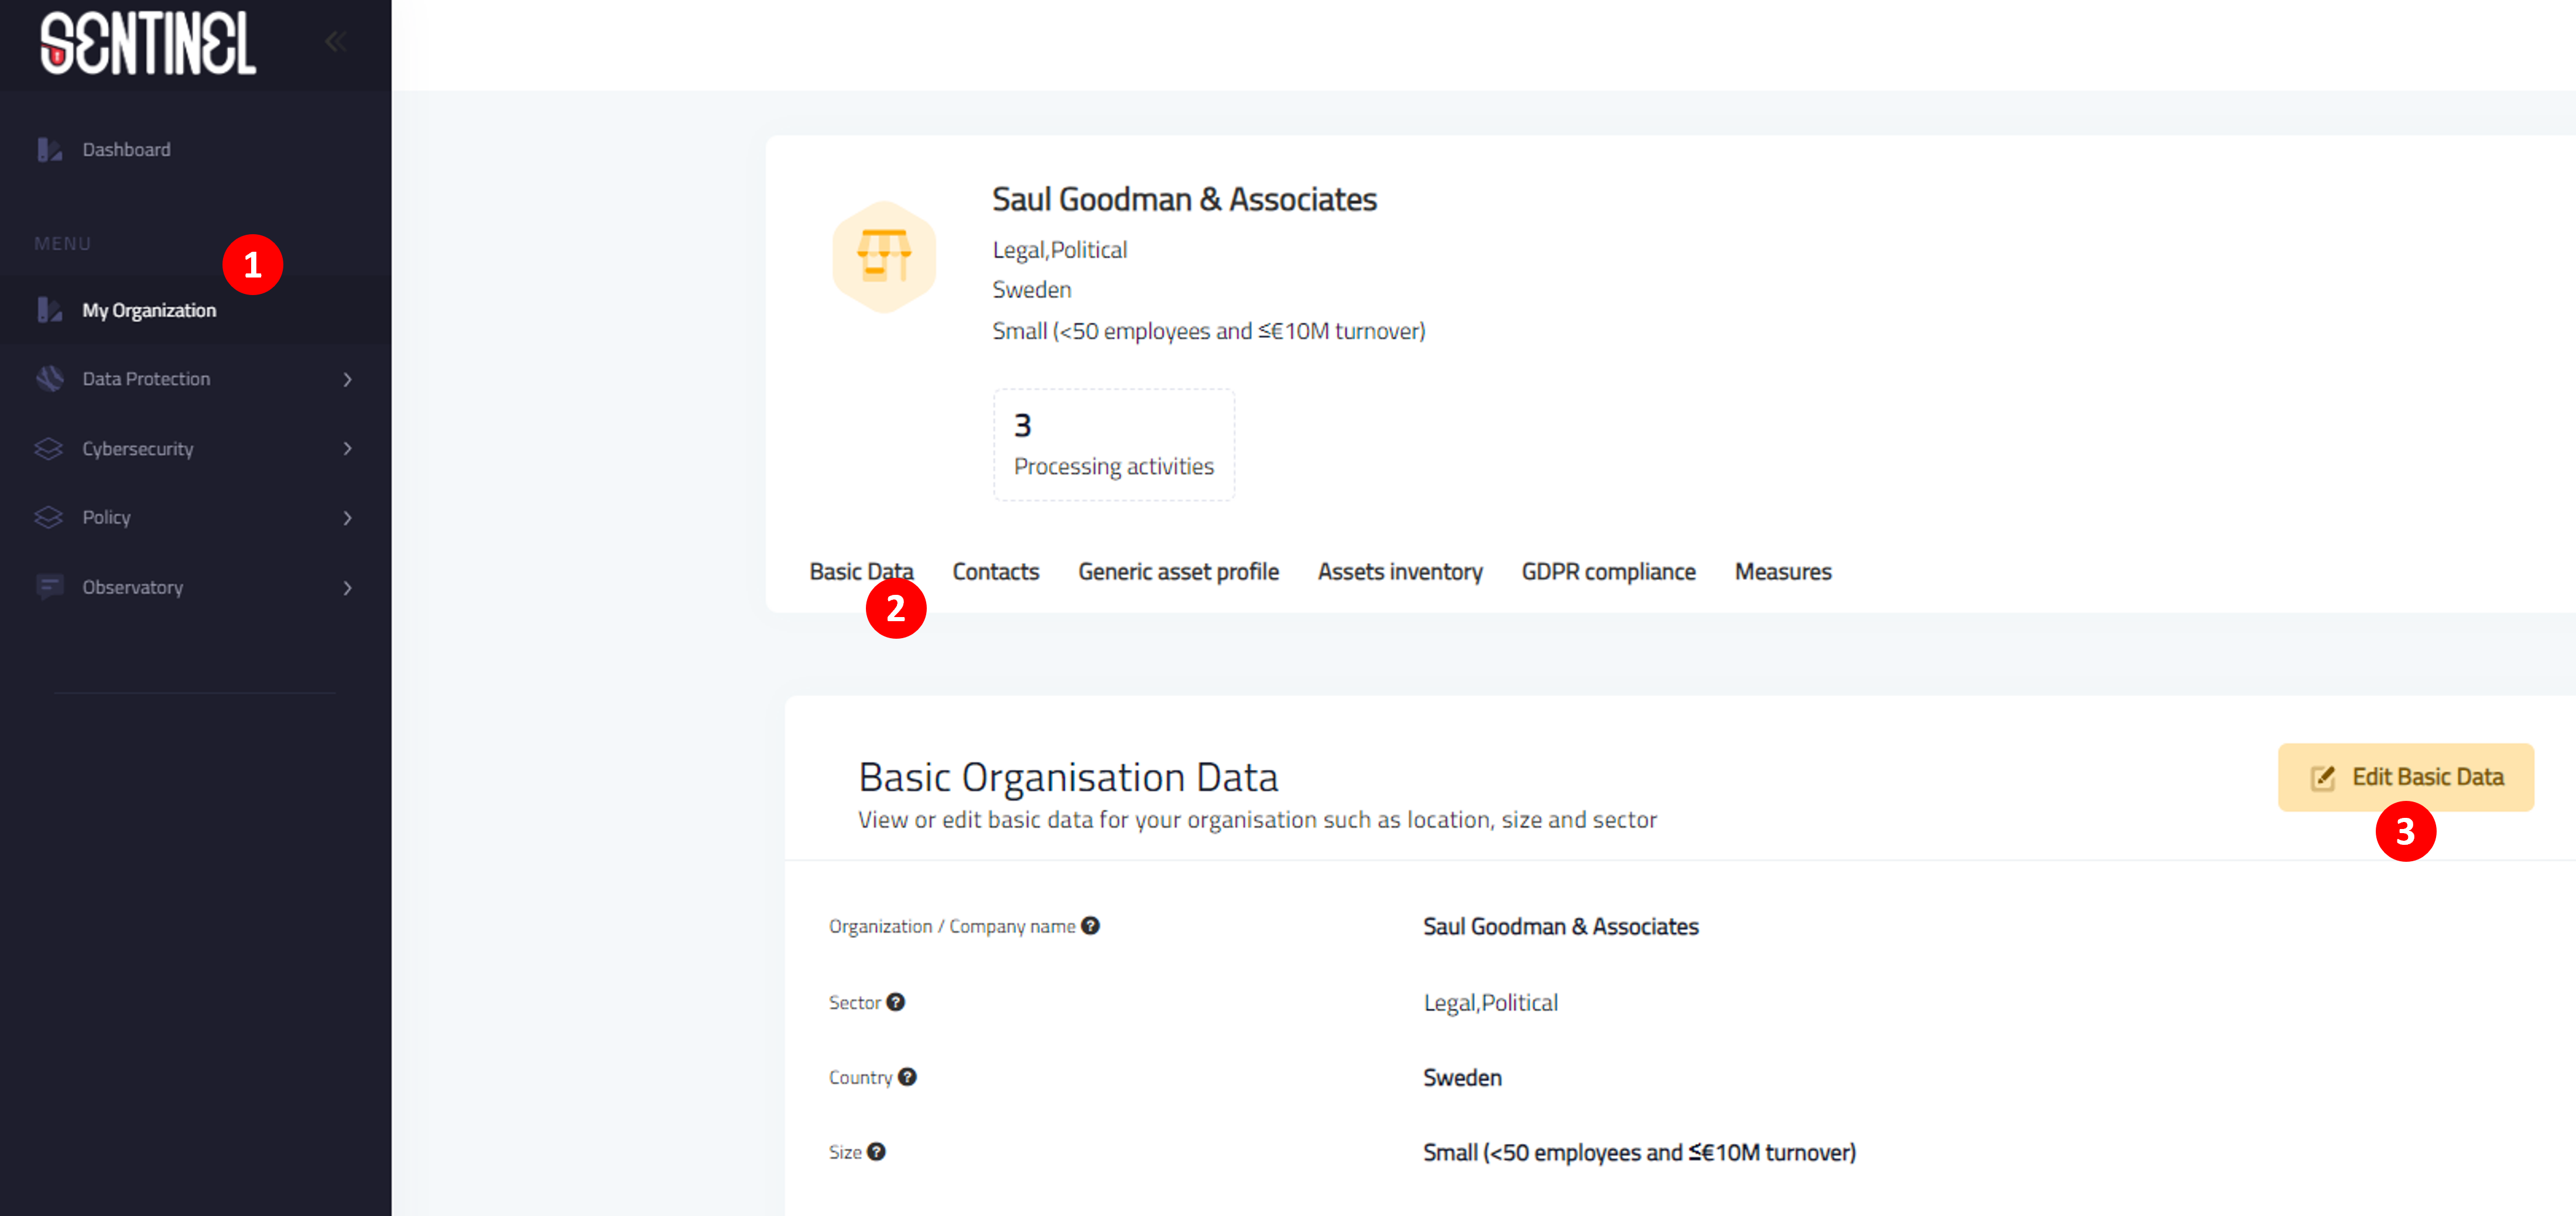Open Dashboard from the sidebar
This screenshot has height=1216, width=2576.
click(195, 149)
